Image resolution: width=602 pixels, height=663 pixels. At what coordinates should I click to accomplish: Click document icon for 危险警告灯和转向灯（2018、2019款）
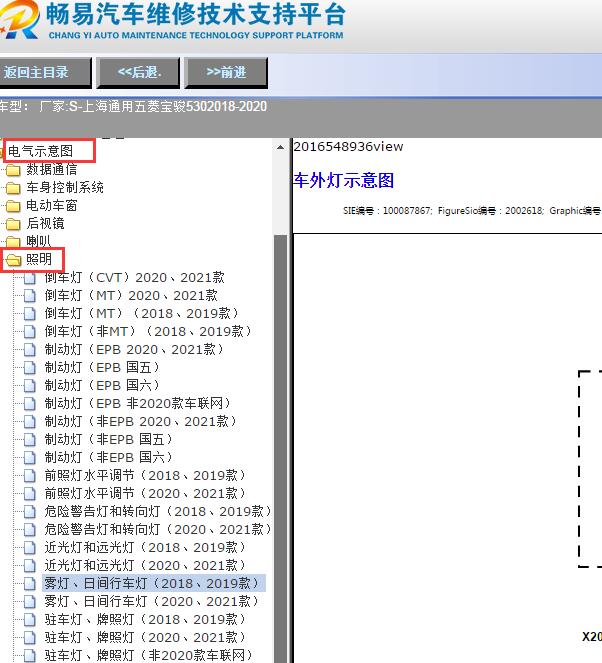[30, 512]
